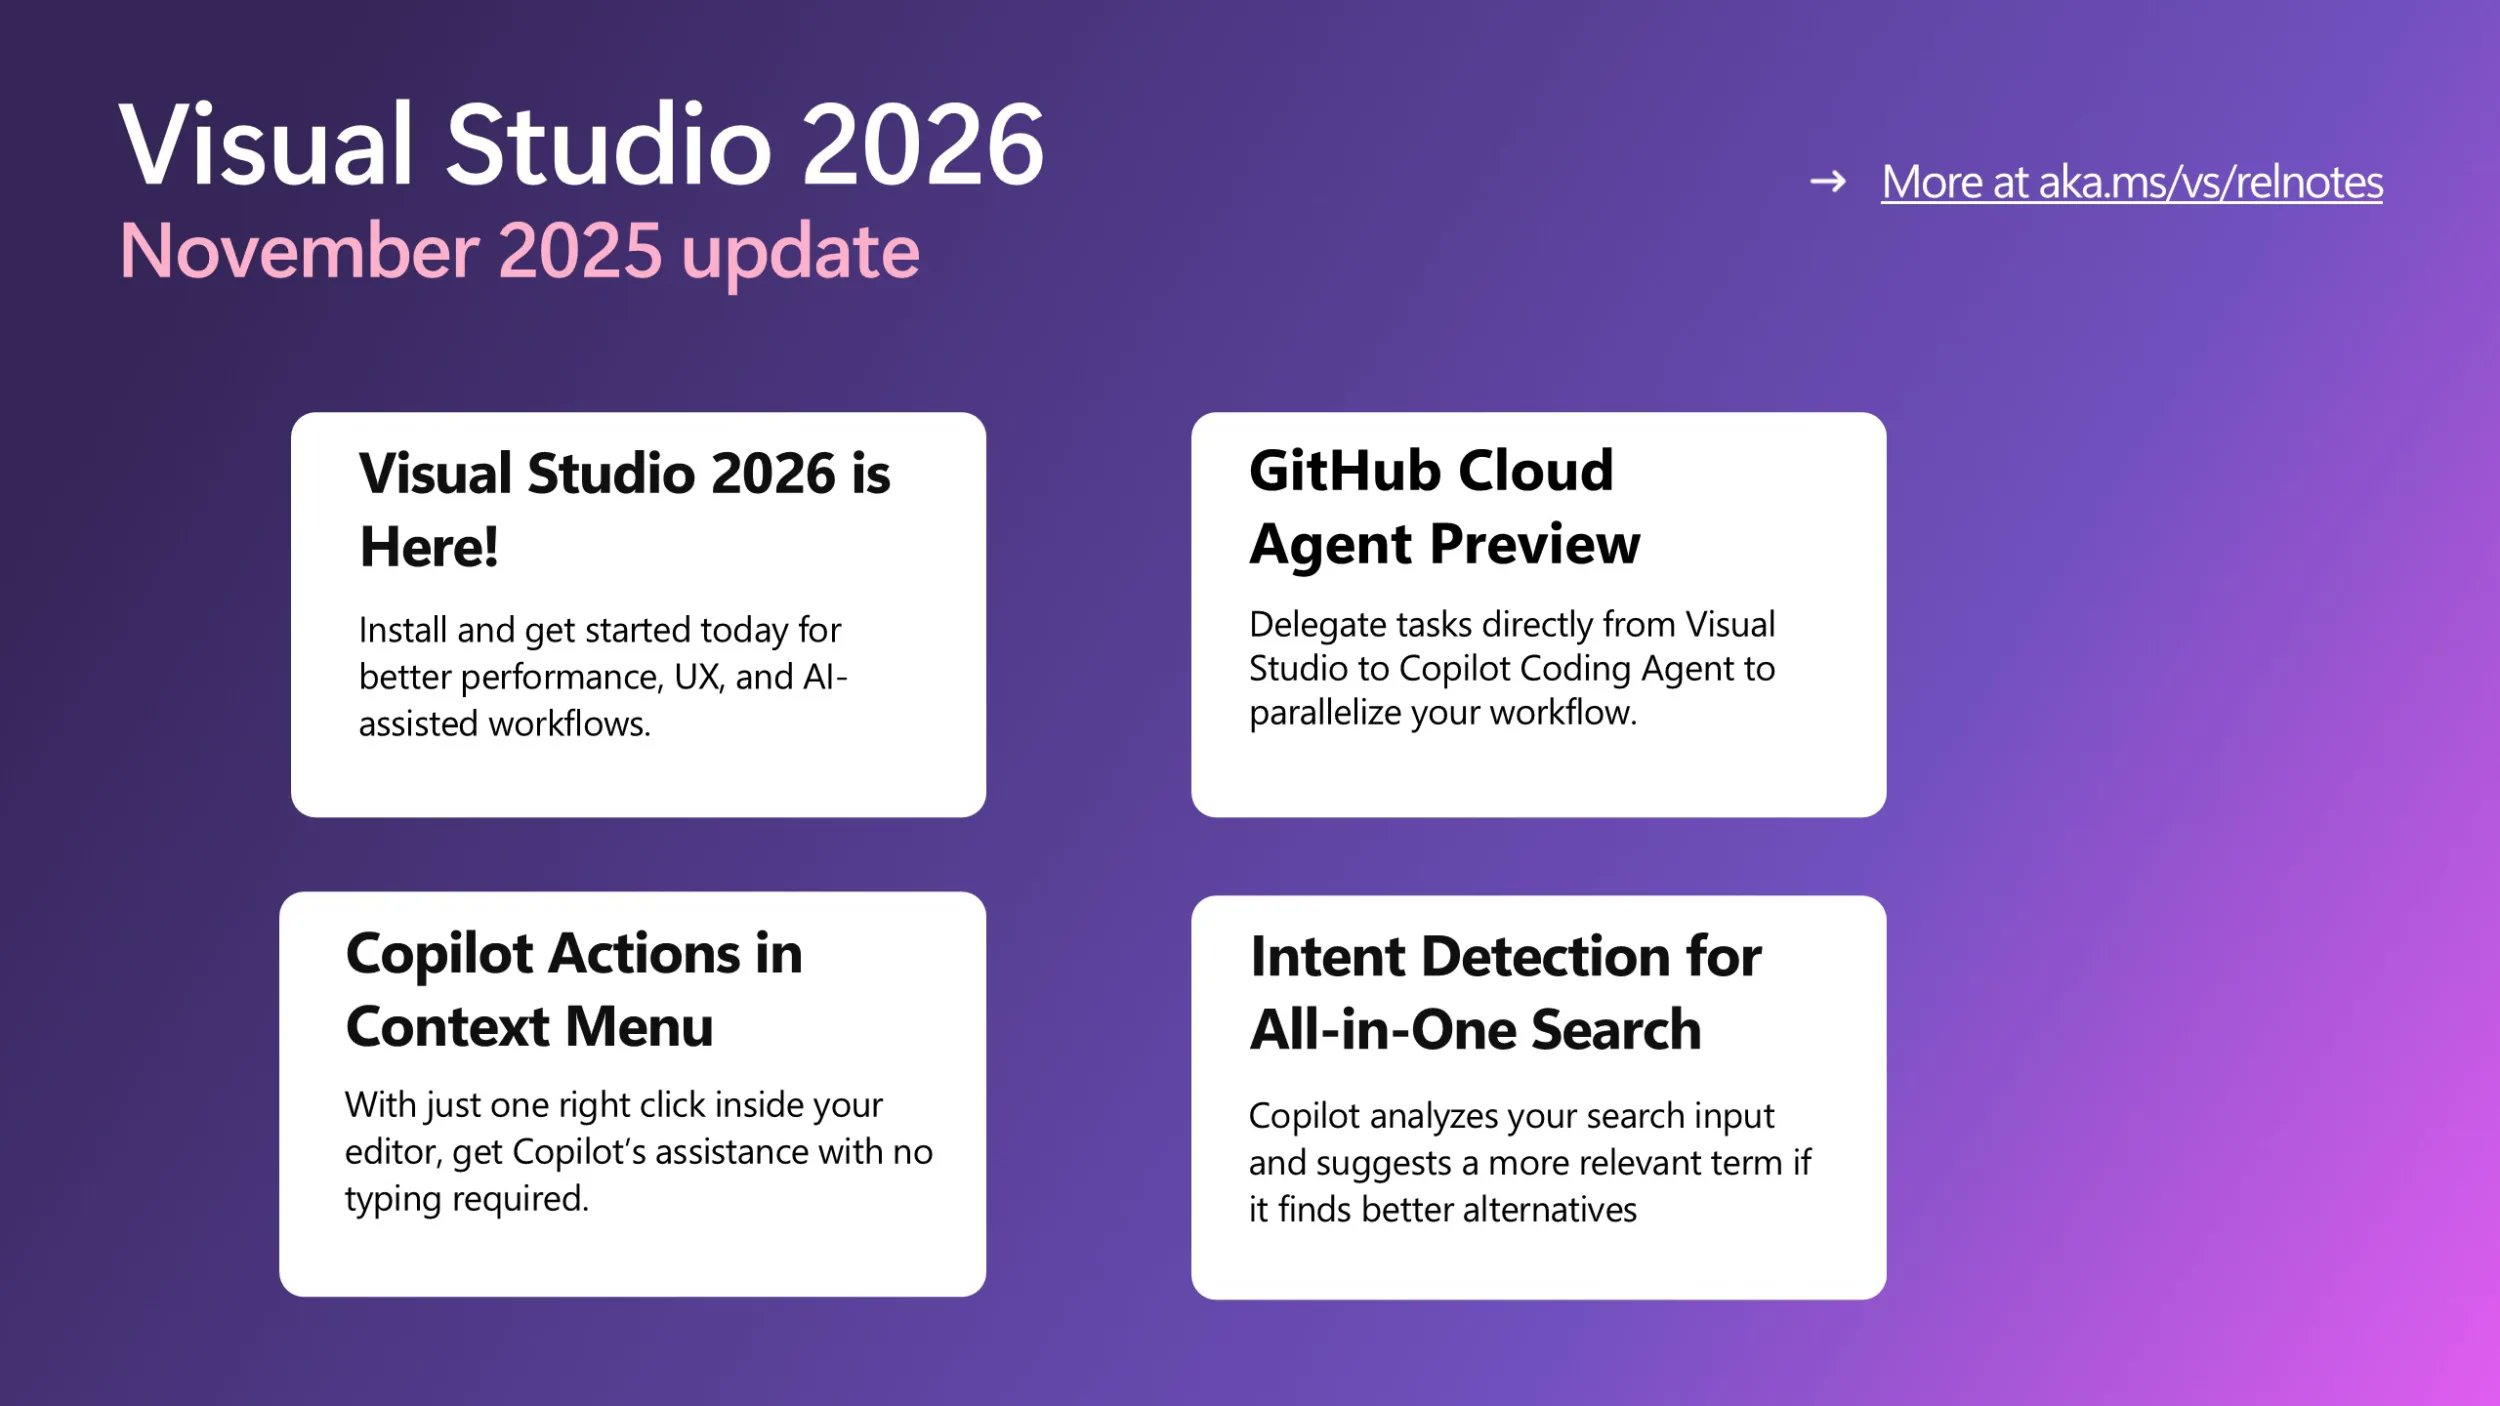
Task: Click the Intent Detection for All-in-One Search heading
Action: (1504, 993)
